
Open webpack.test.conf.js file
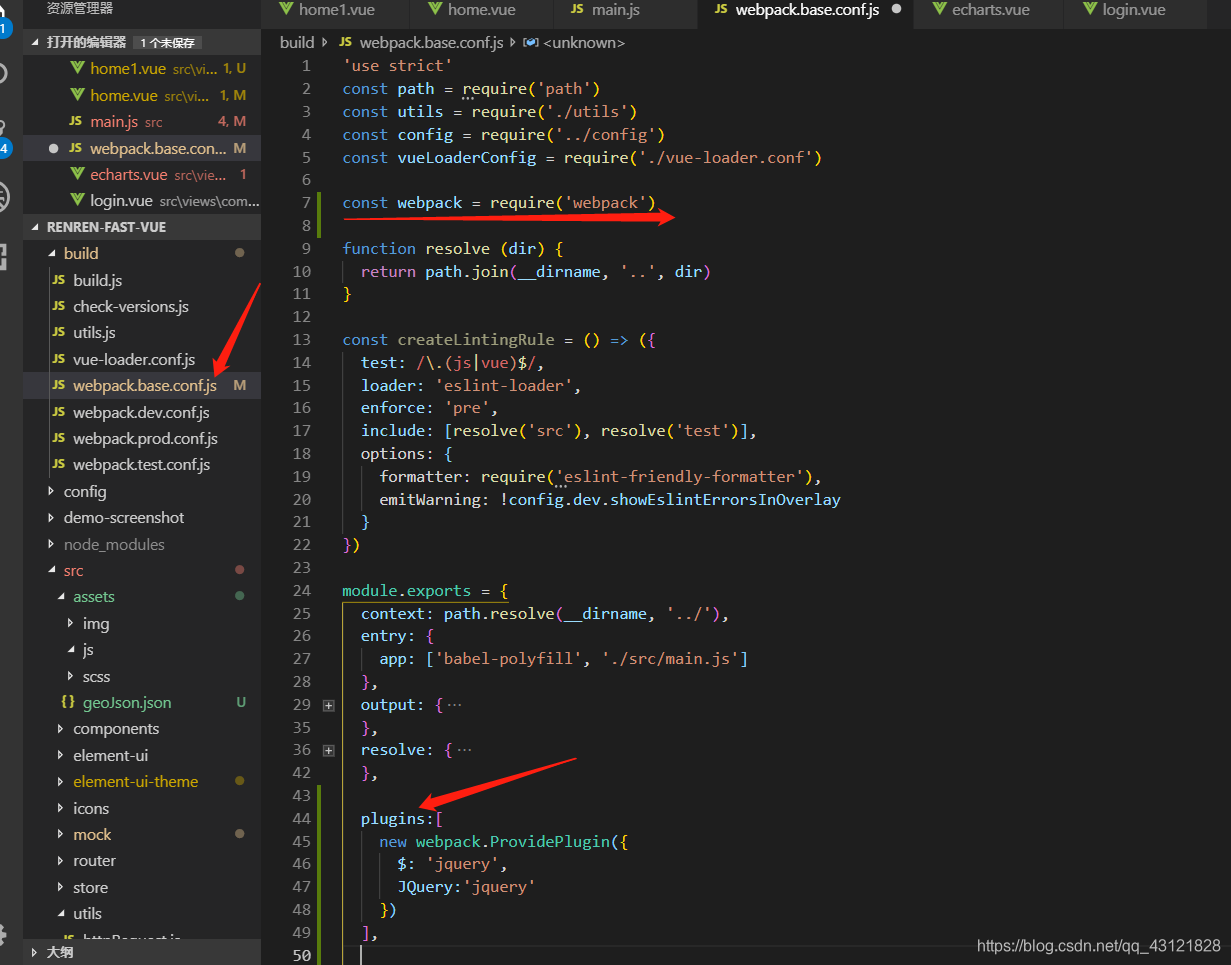pos(141,464)
